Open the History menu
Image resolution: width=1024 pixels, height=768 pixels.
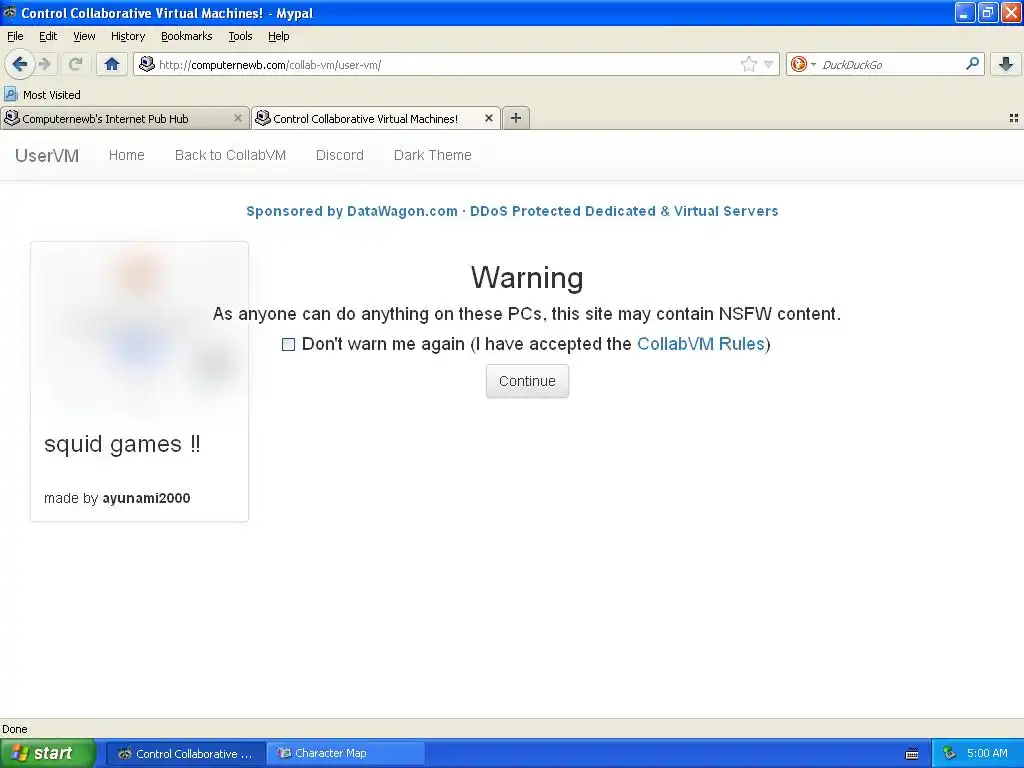[x=127, y=36]
